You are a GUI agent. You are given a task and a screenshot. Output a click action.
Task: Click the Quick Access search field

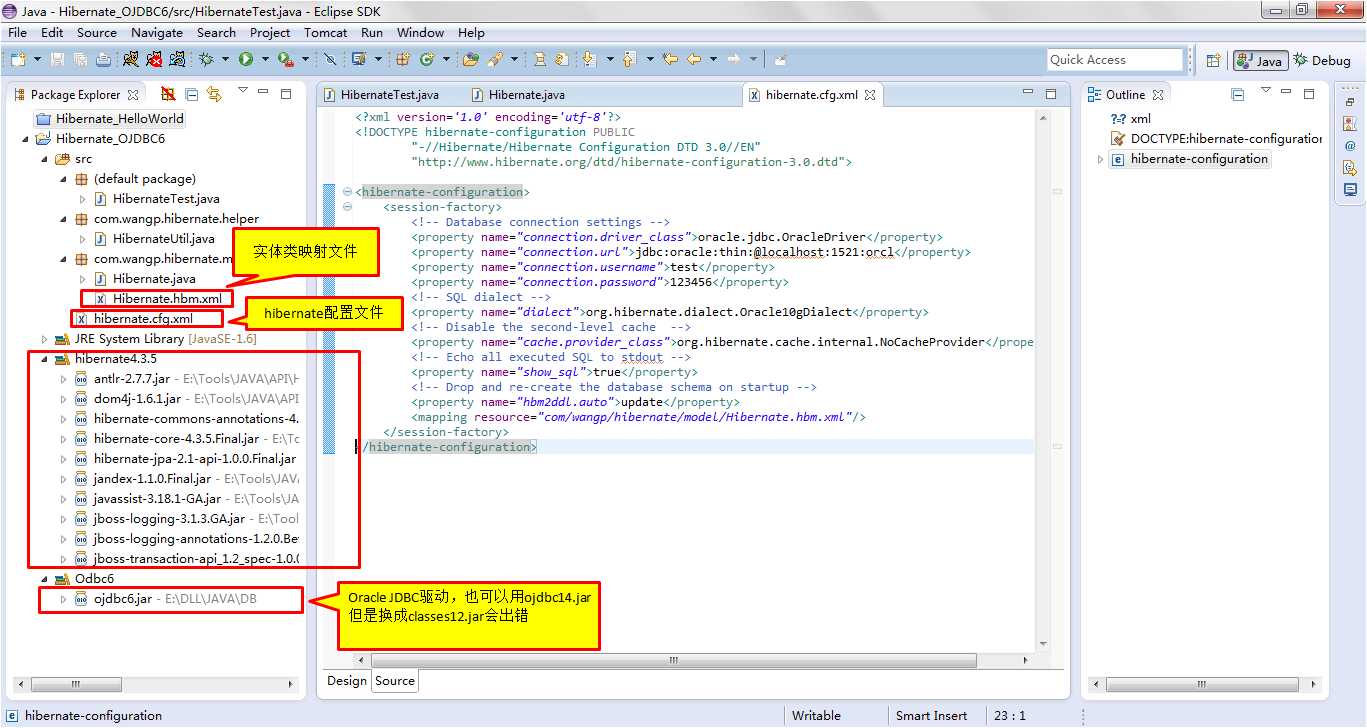point(1115,60)
